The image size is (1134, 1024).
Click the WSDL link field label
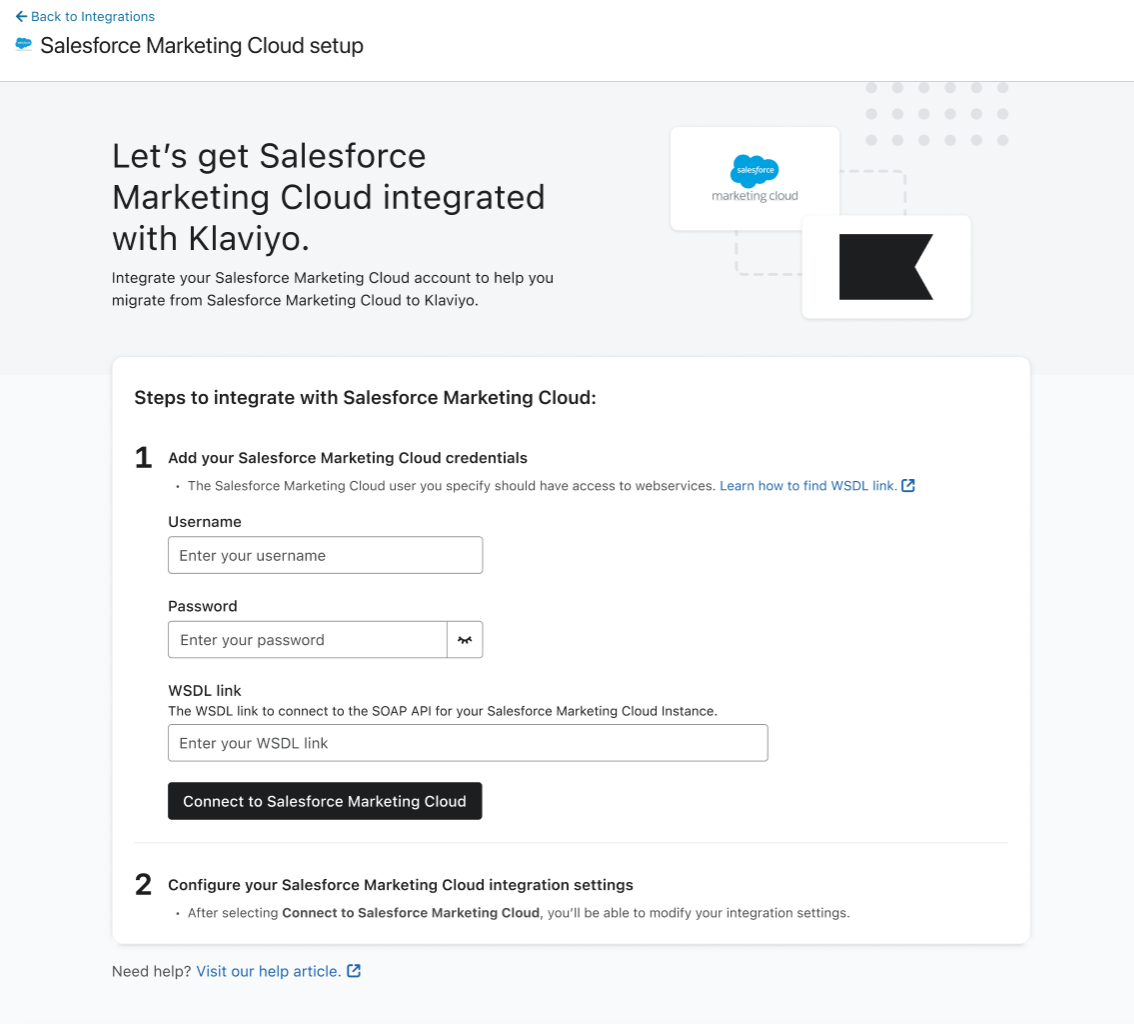205,690
